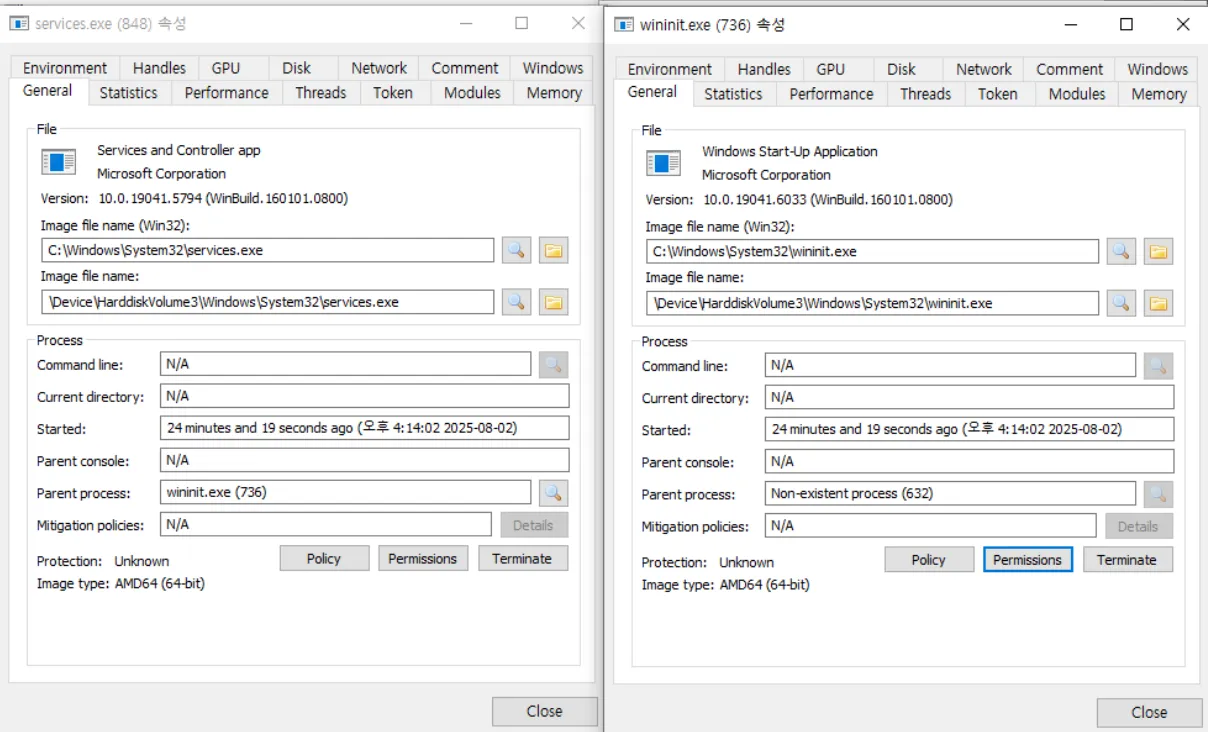Click magnifier beside services.exe Win32 image file name
The width and height of the screenshot is (1208, 732).
516,250
